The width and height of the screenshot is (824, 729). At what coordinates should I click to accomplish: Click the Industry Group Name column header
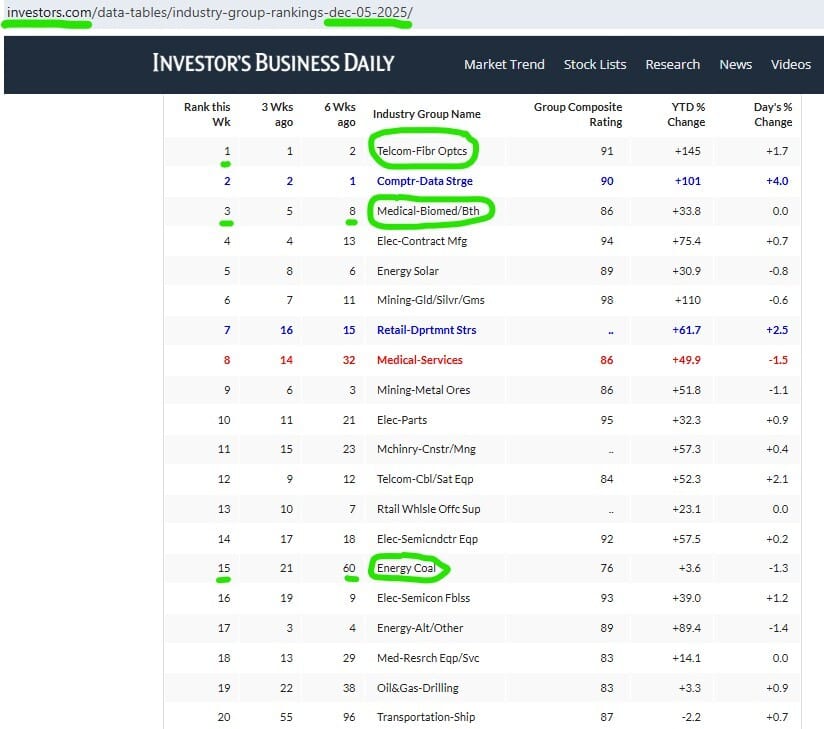427,114
